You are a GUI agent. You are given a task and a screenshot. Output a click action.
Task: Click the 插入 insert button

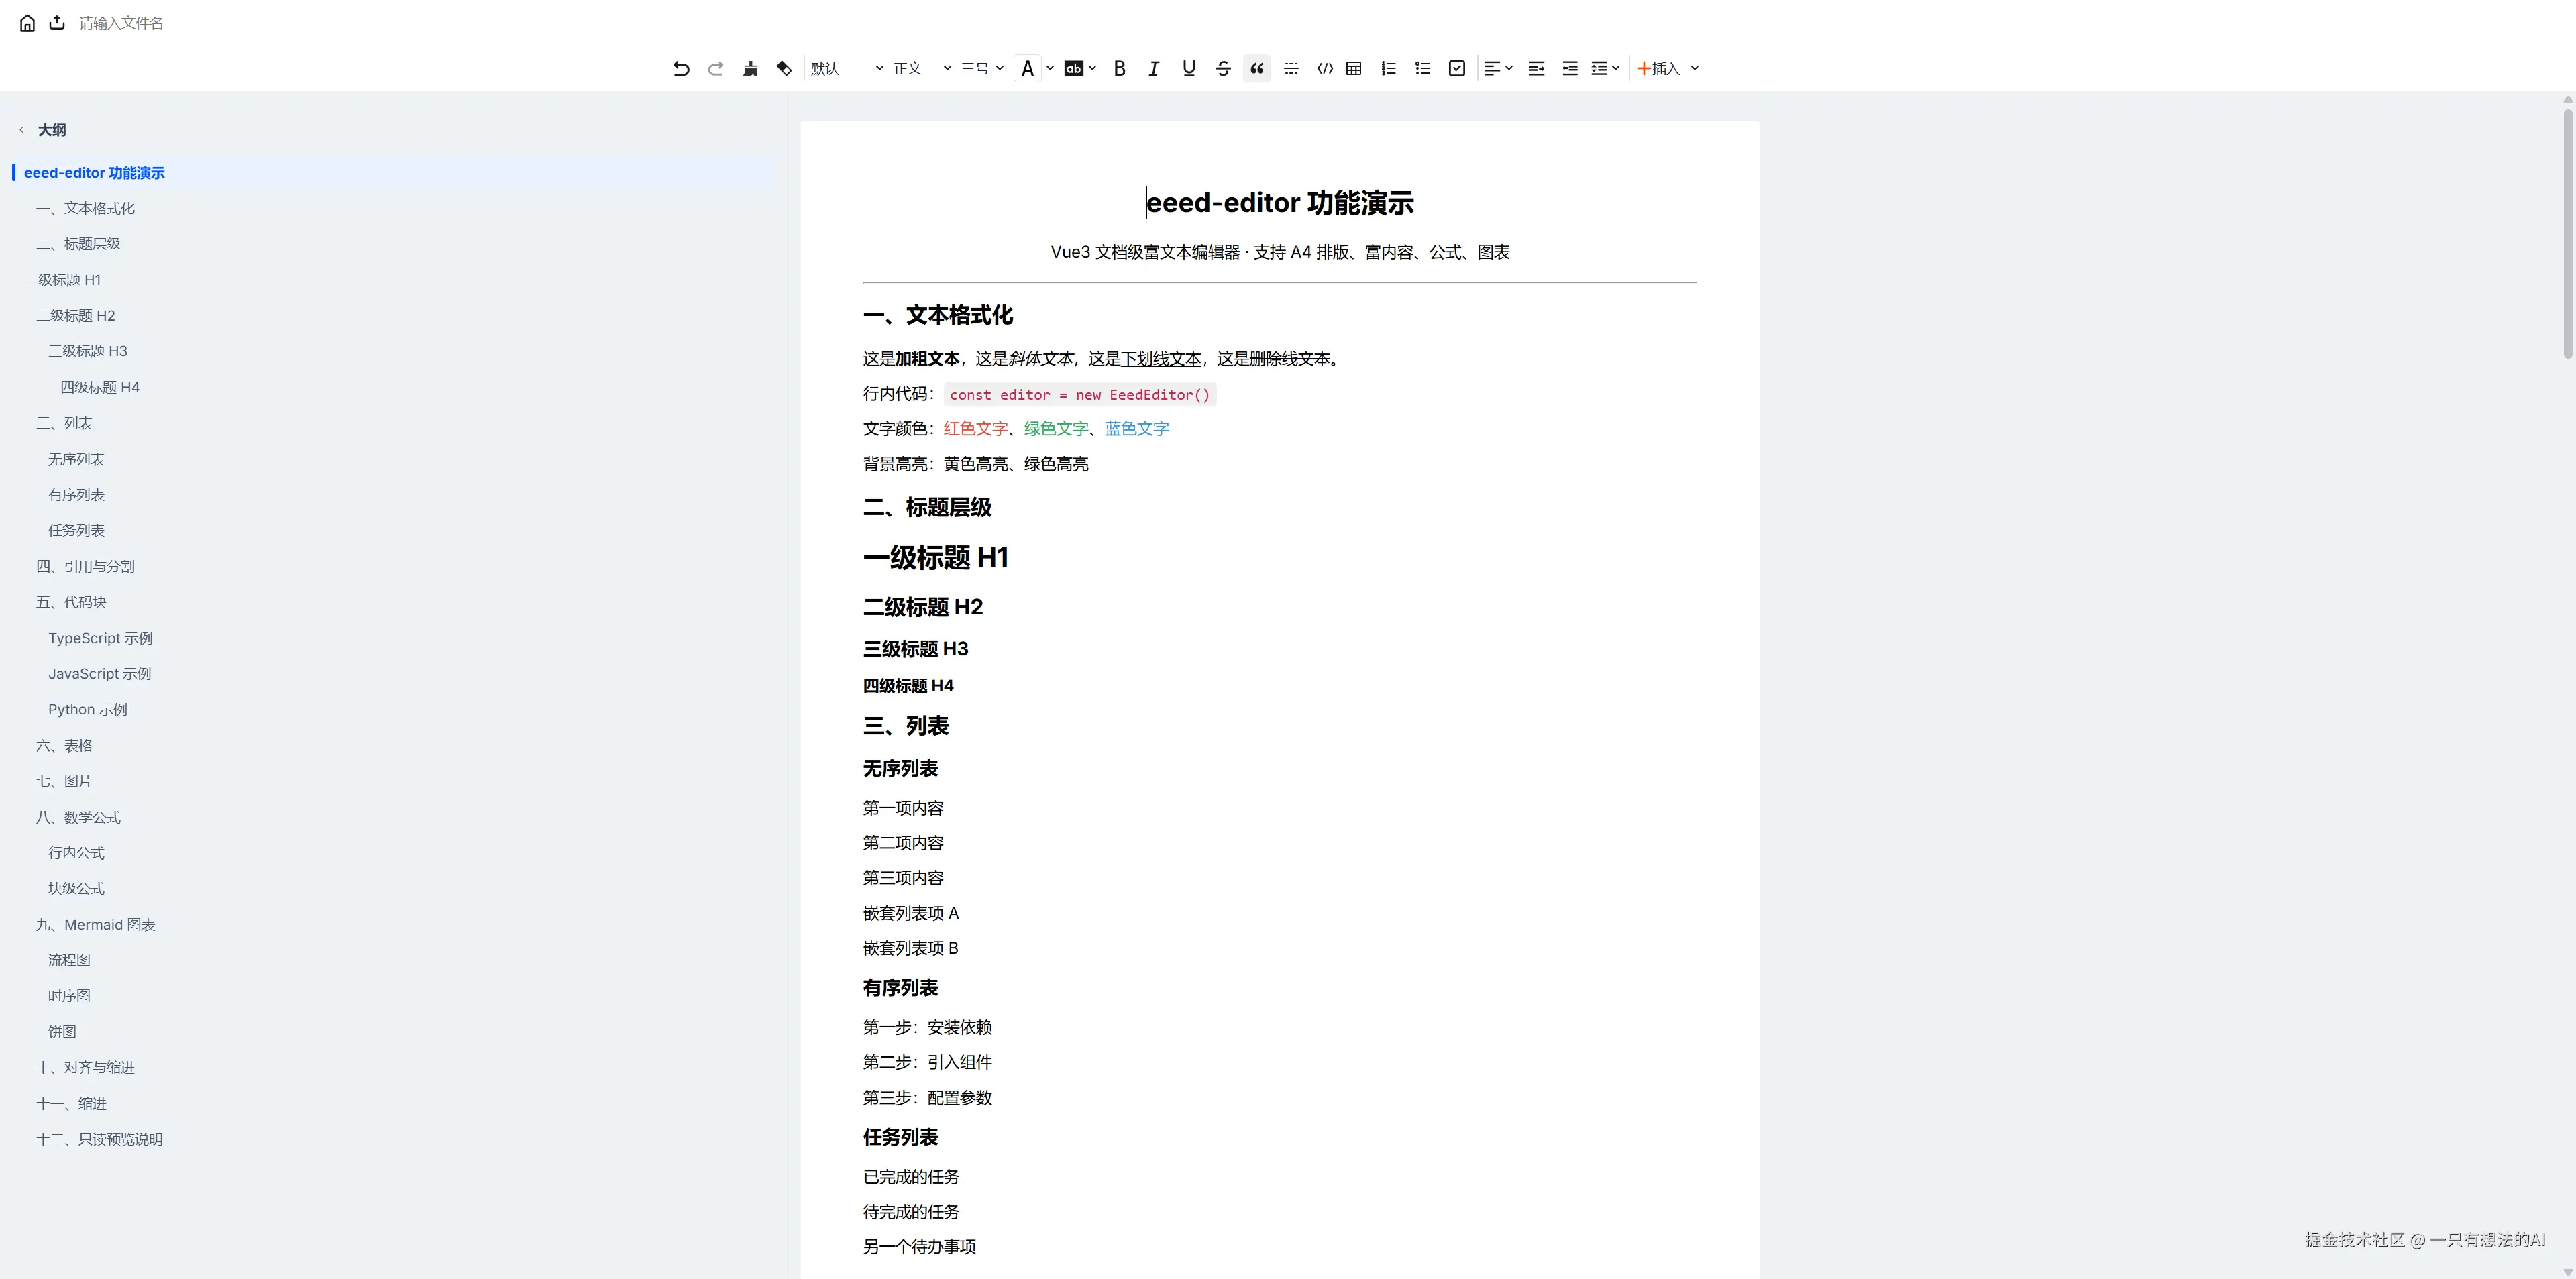tap(1658, 68)
